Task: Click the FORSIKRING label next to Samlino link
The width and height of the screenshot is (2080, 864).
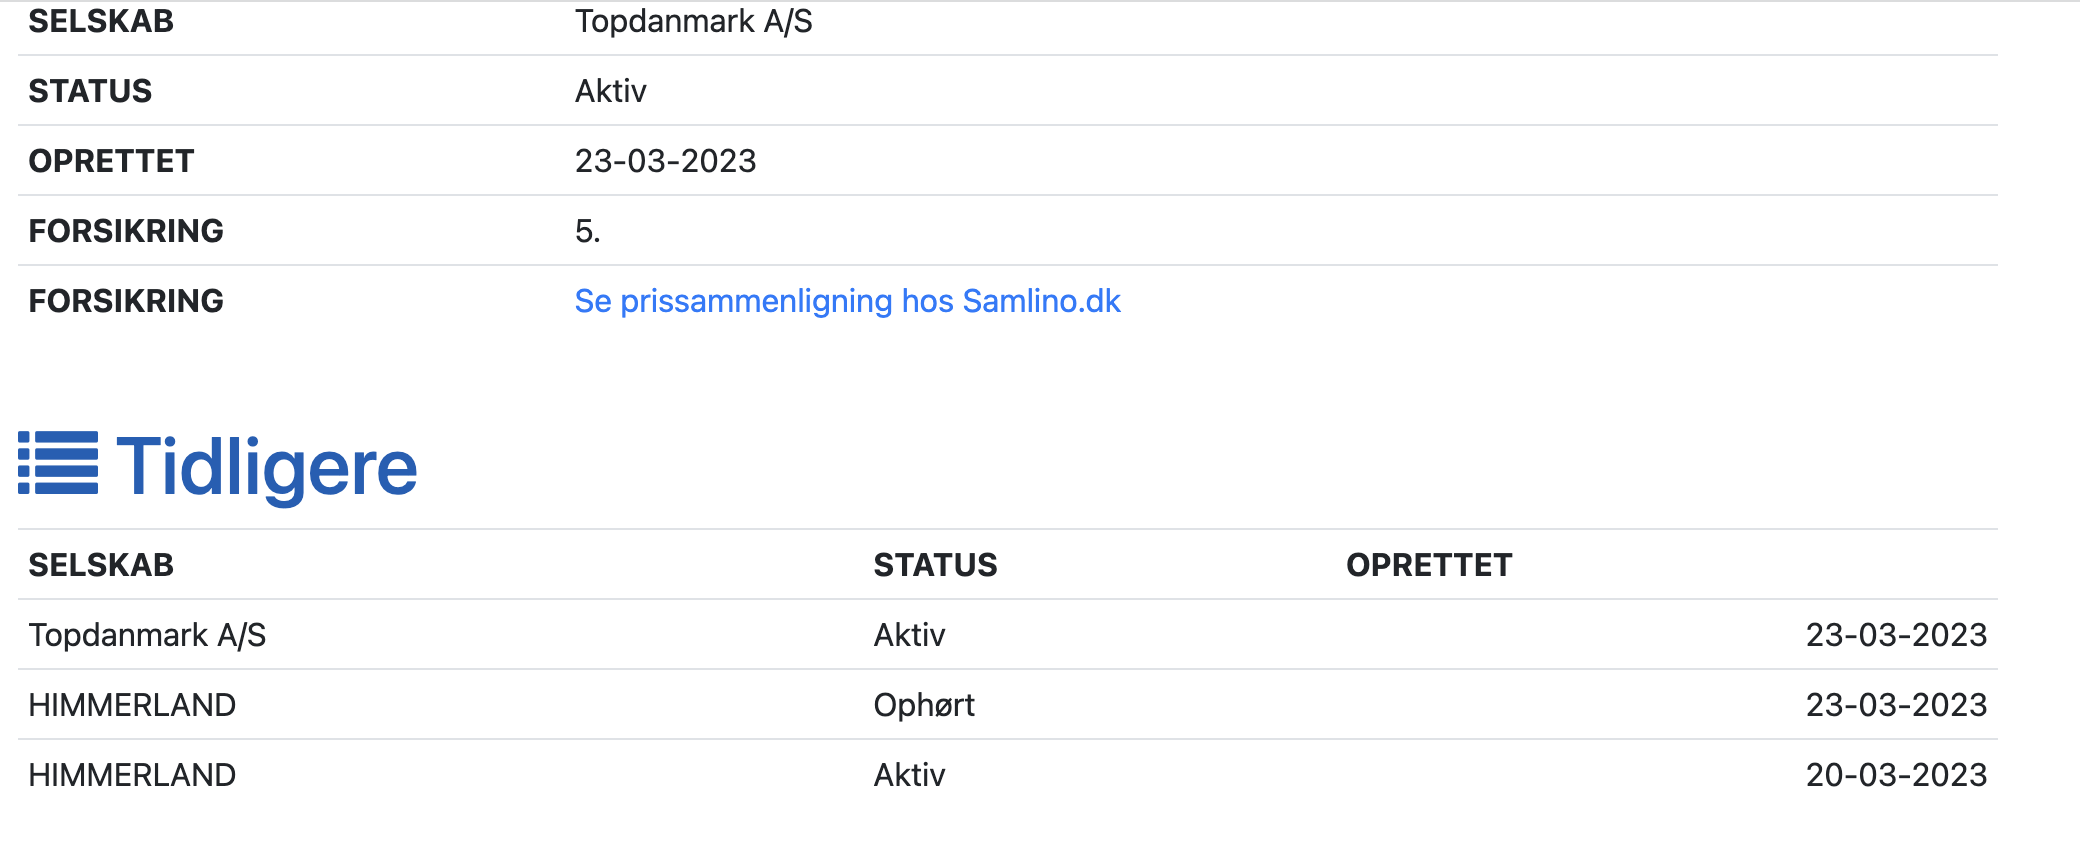Action: 126,301
